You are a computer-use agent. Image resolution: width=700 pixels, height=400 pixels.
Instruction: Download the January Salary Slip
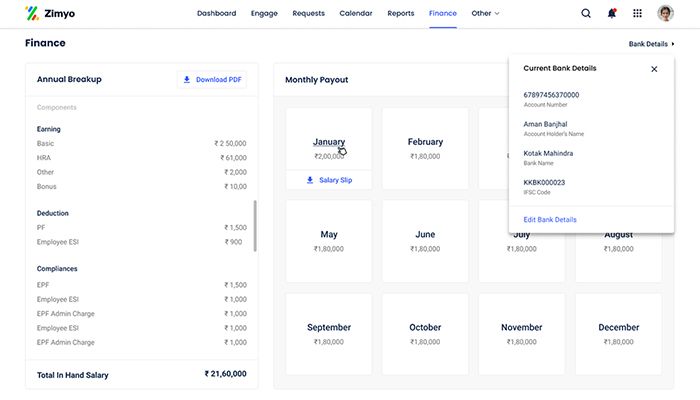click(x=328, y=180)
